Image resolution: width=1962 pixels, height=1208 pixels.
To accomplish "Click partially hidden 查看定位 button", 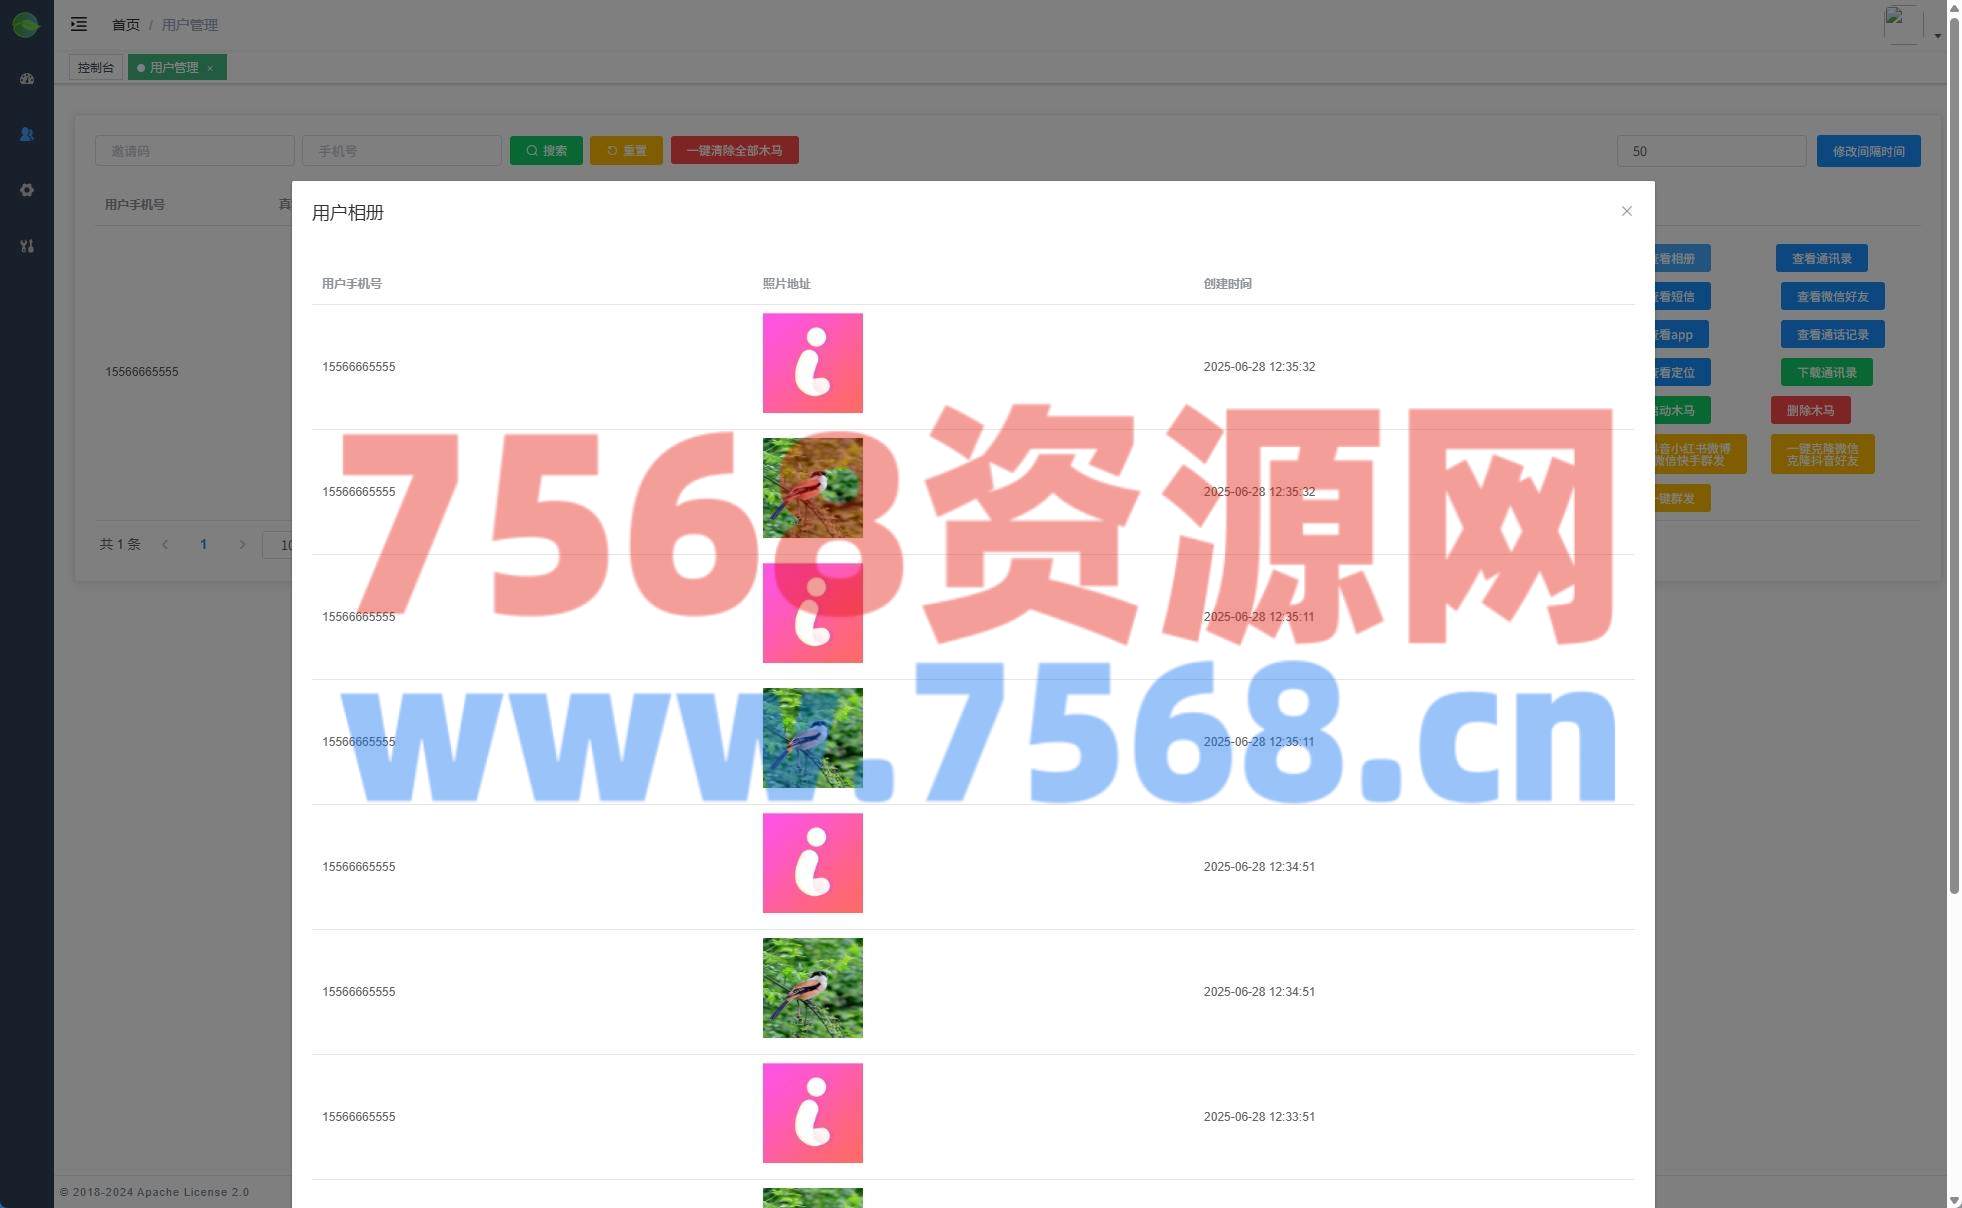I will pos(1682,372).
